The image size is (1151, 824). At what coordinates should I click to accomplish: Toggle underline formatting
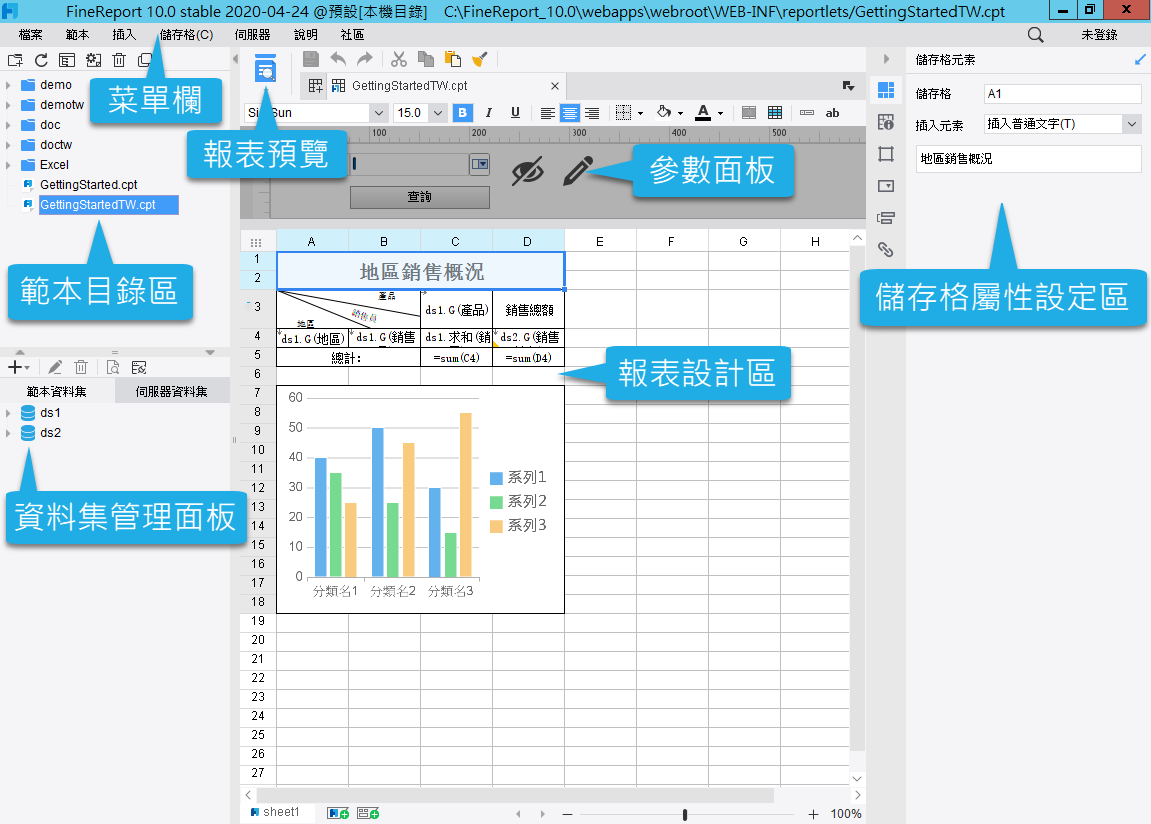[x=515, y=113]
